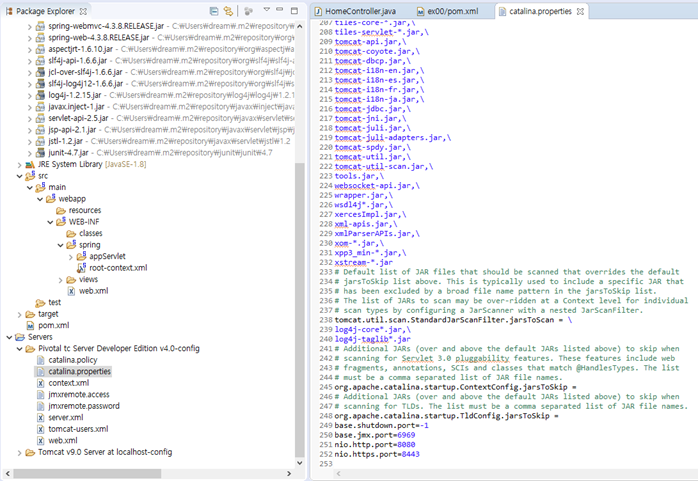Click line 245 ContextConfig.jarsToSkip property
Screen dimensions: 698x481
tap(451, 387)
